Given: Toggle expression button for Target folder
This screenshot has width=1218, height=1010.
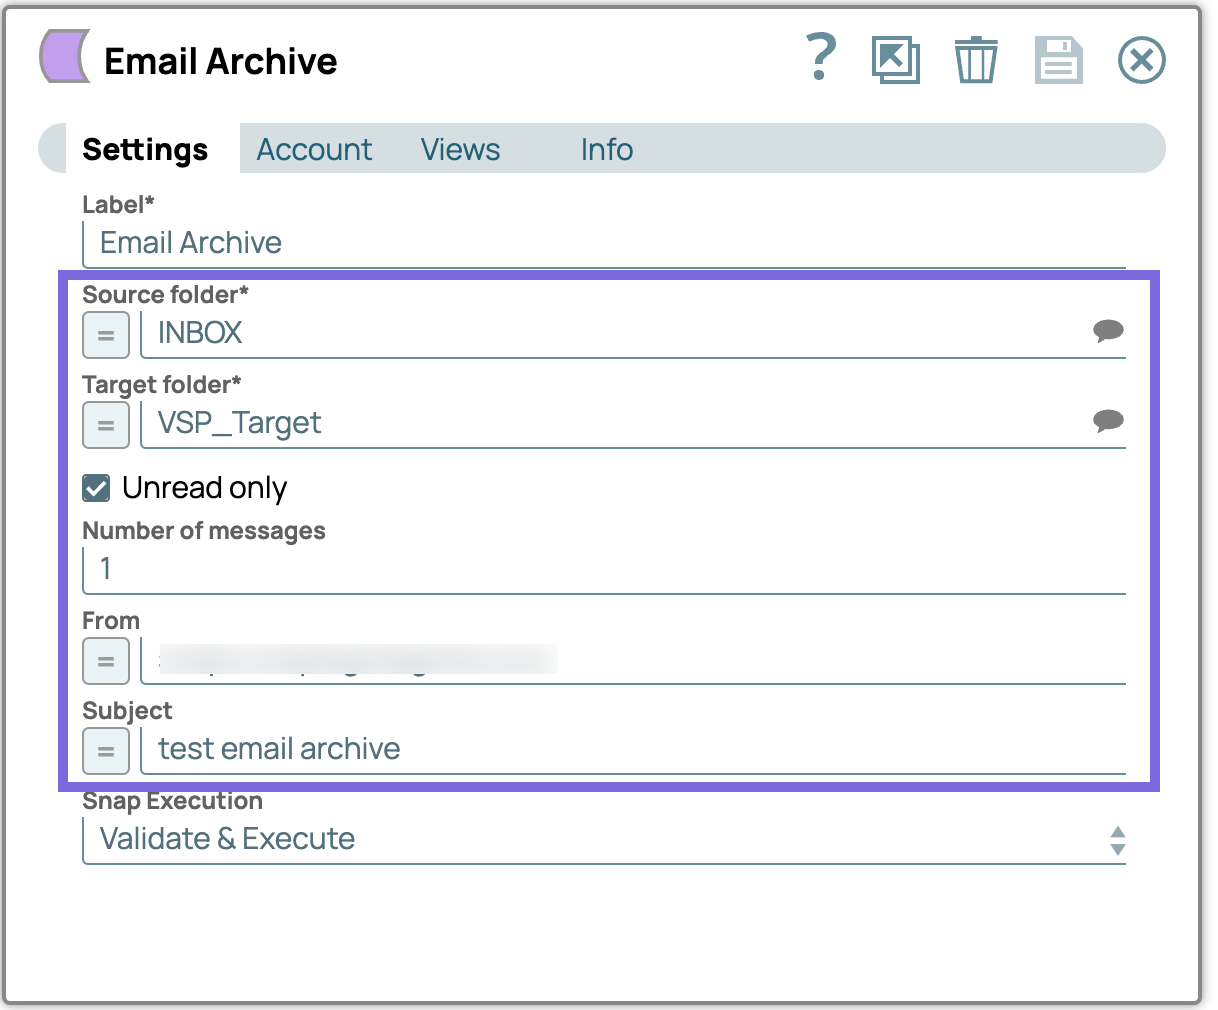Looking at the screenshot, I should tap(106, 425).
